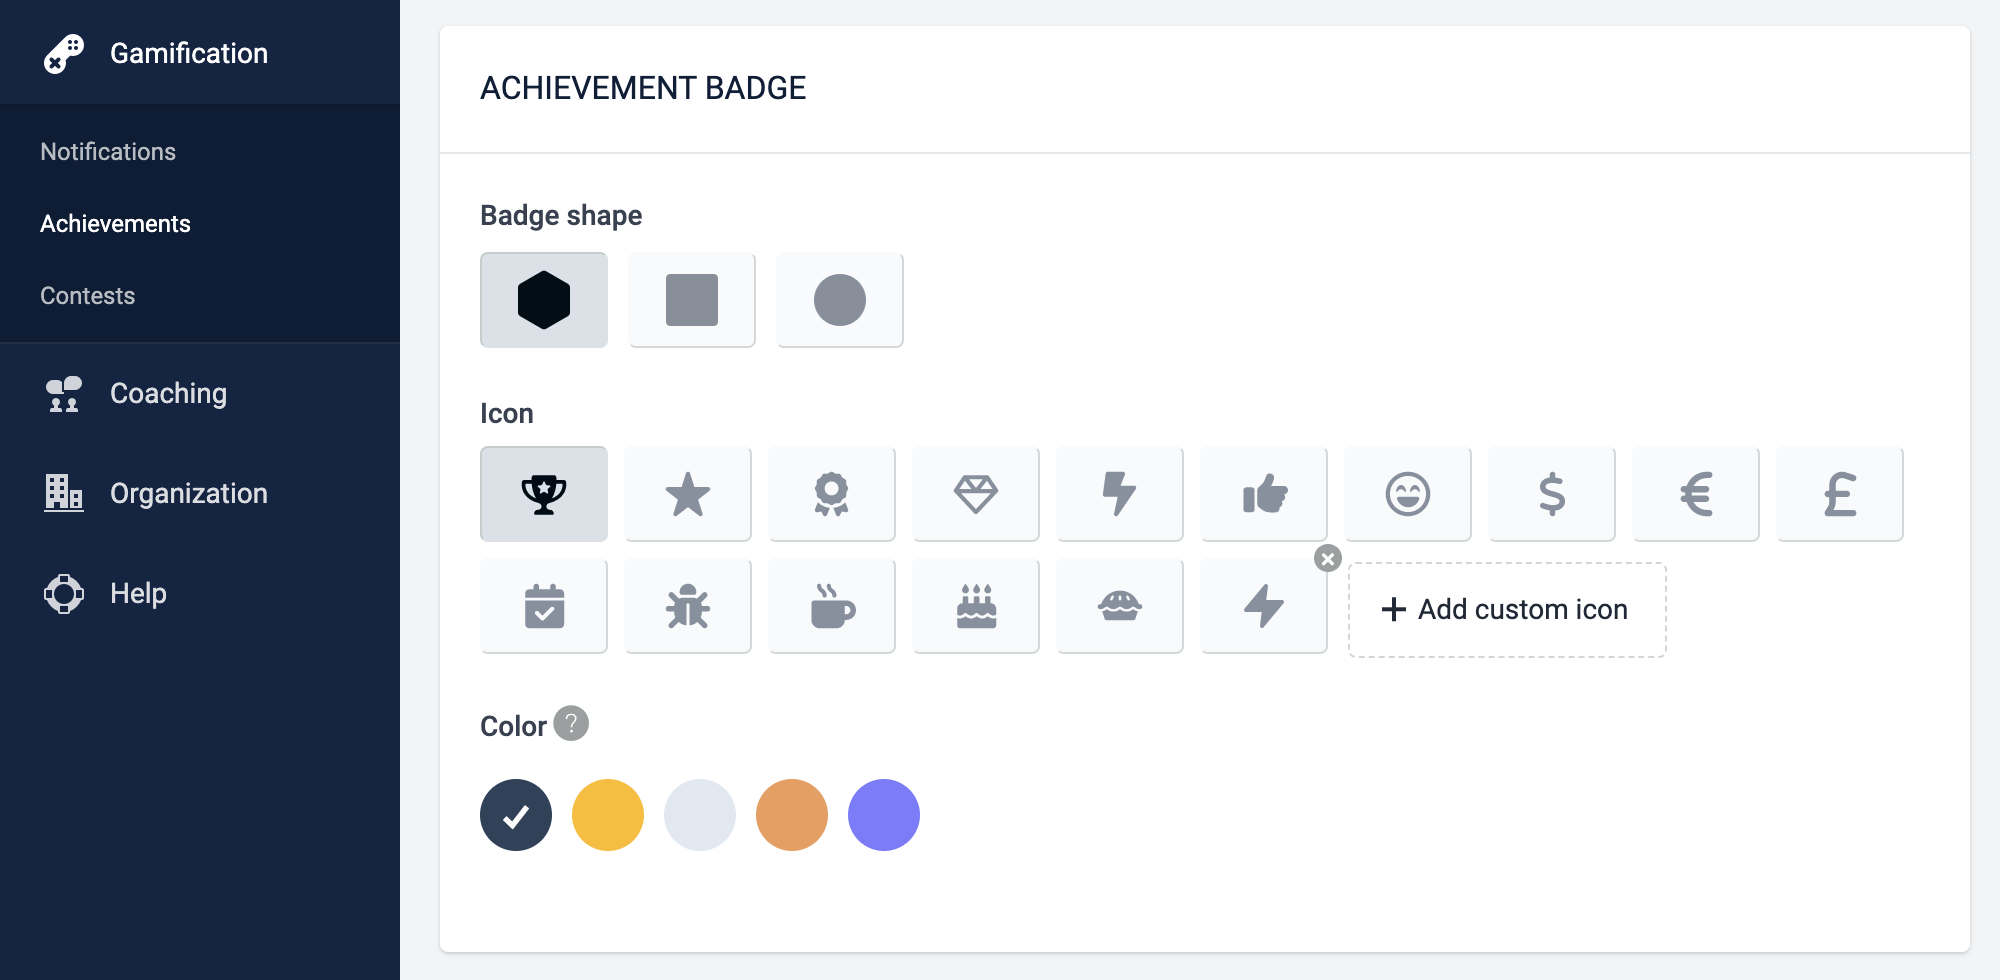Select the trophy badge icon
The width and height of the screenshot is (2000, 980).
[x=544, y=494]
